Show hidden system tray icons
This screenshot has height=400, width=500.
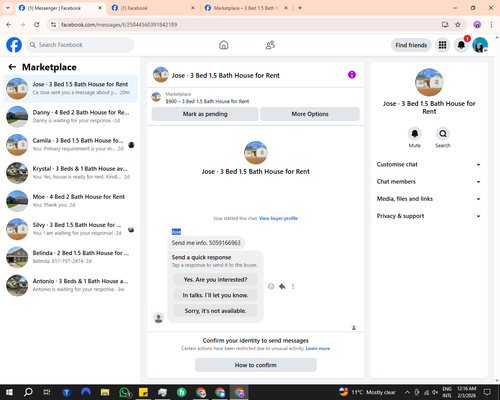point(407,392)
